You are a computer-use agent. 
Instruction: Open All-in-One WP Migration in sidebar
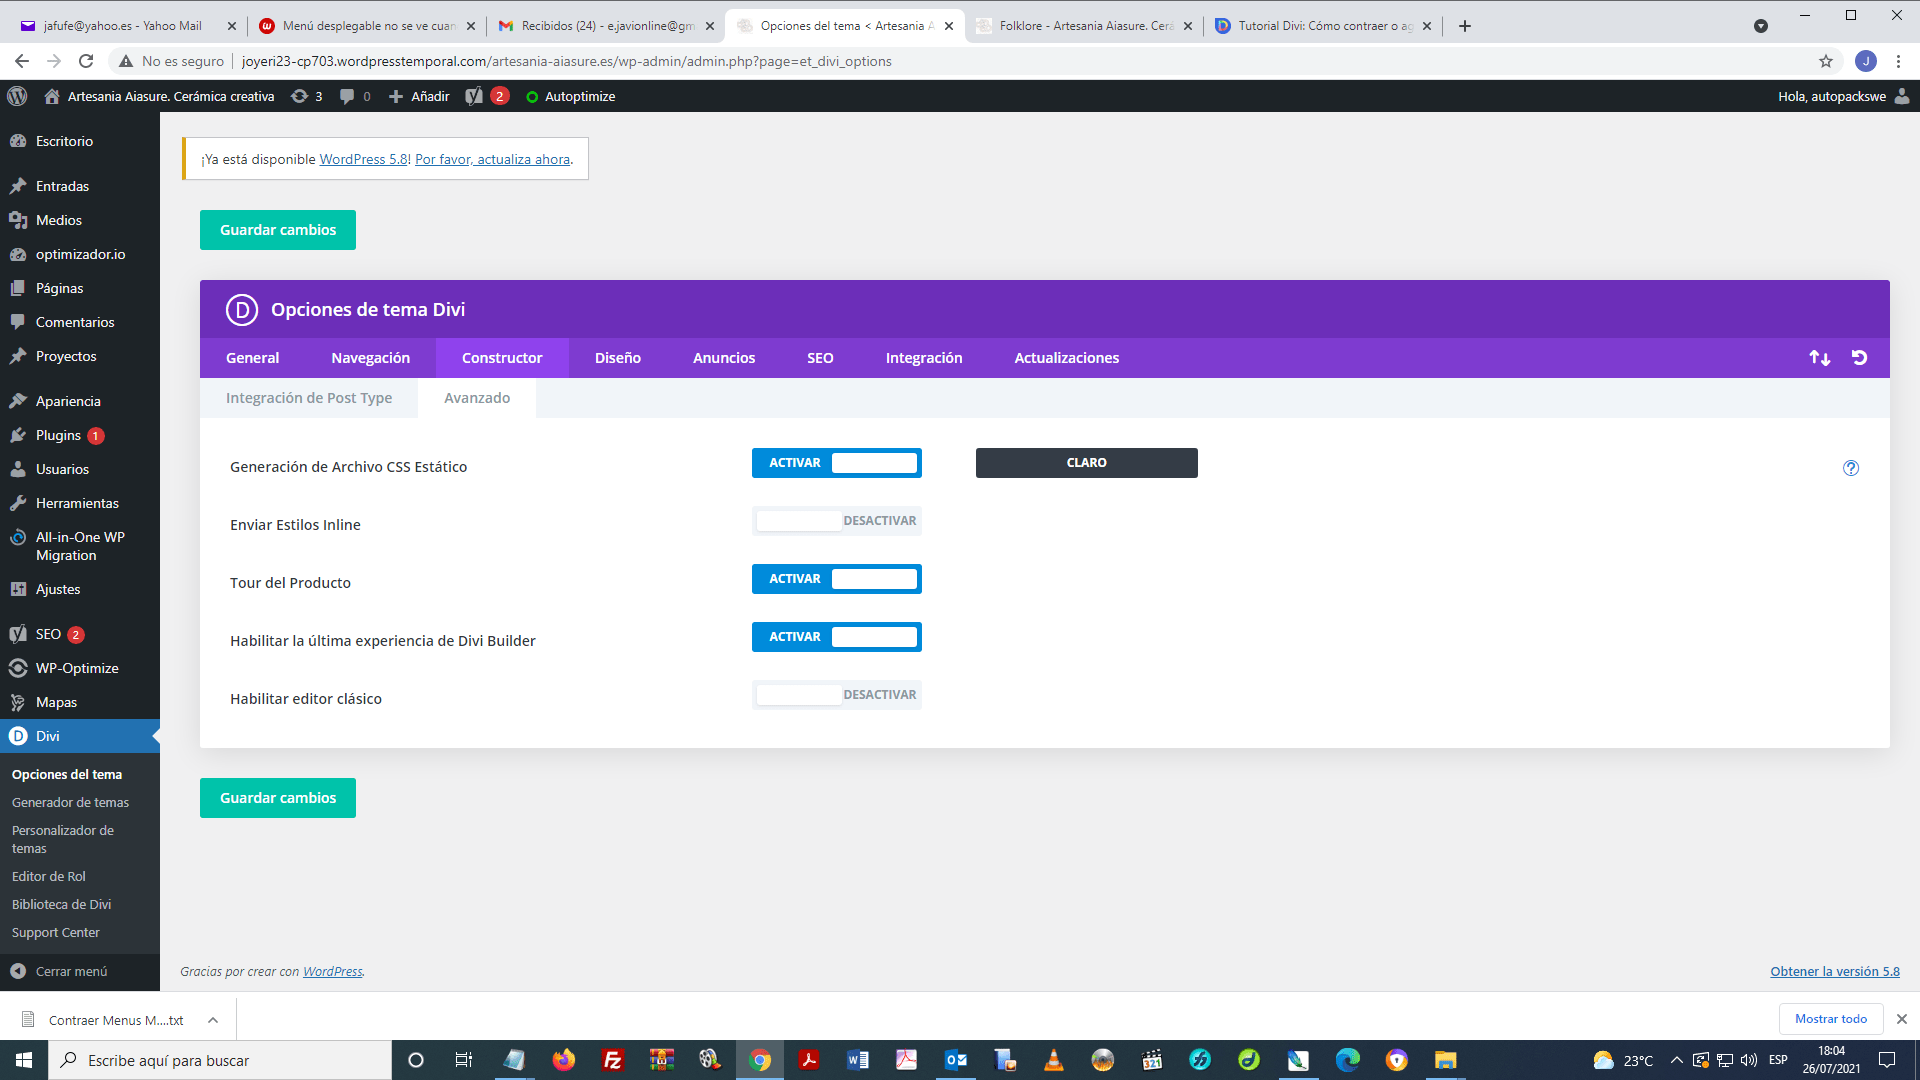(80, 546)
